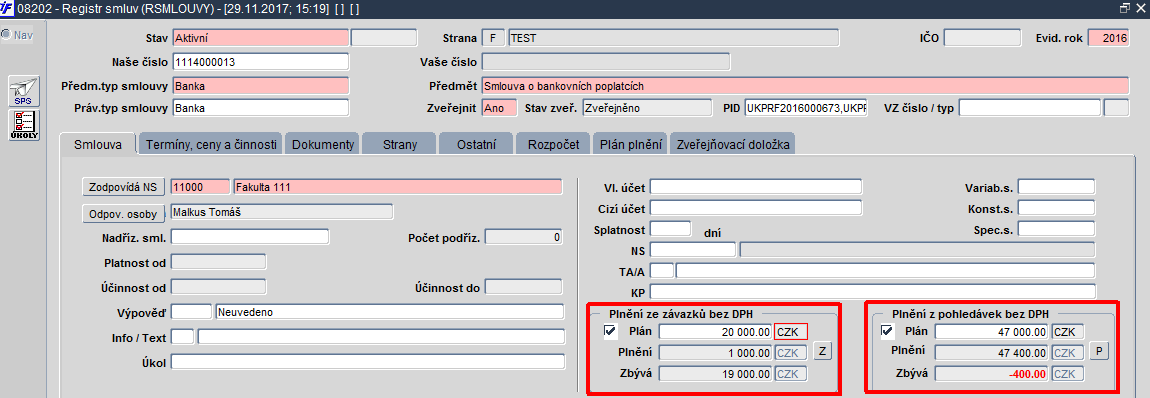Click the Strana field showing TEST

point(673,38)
